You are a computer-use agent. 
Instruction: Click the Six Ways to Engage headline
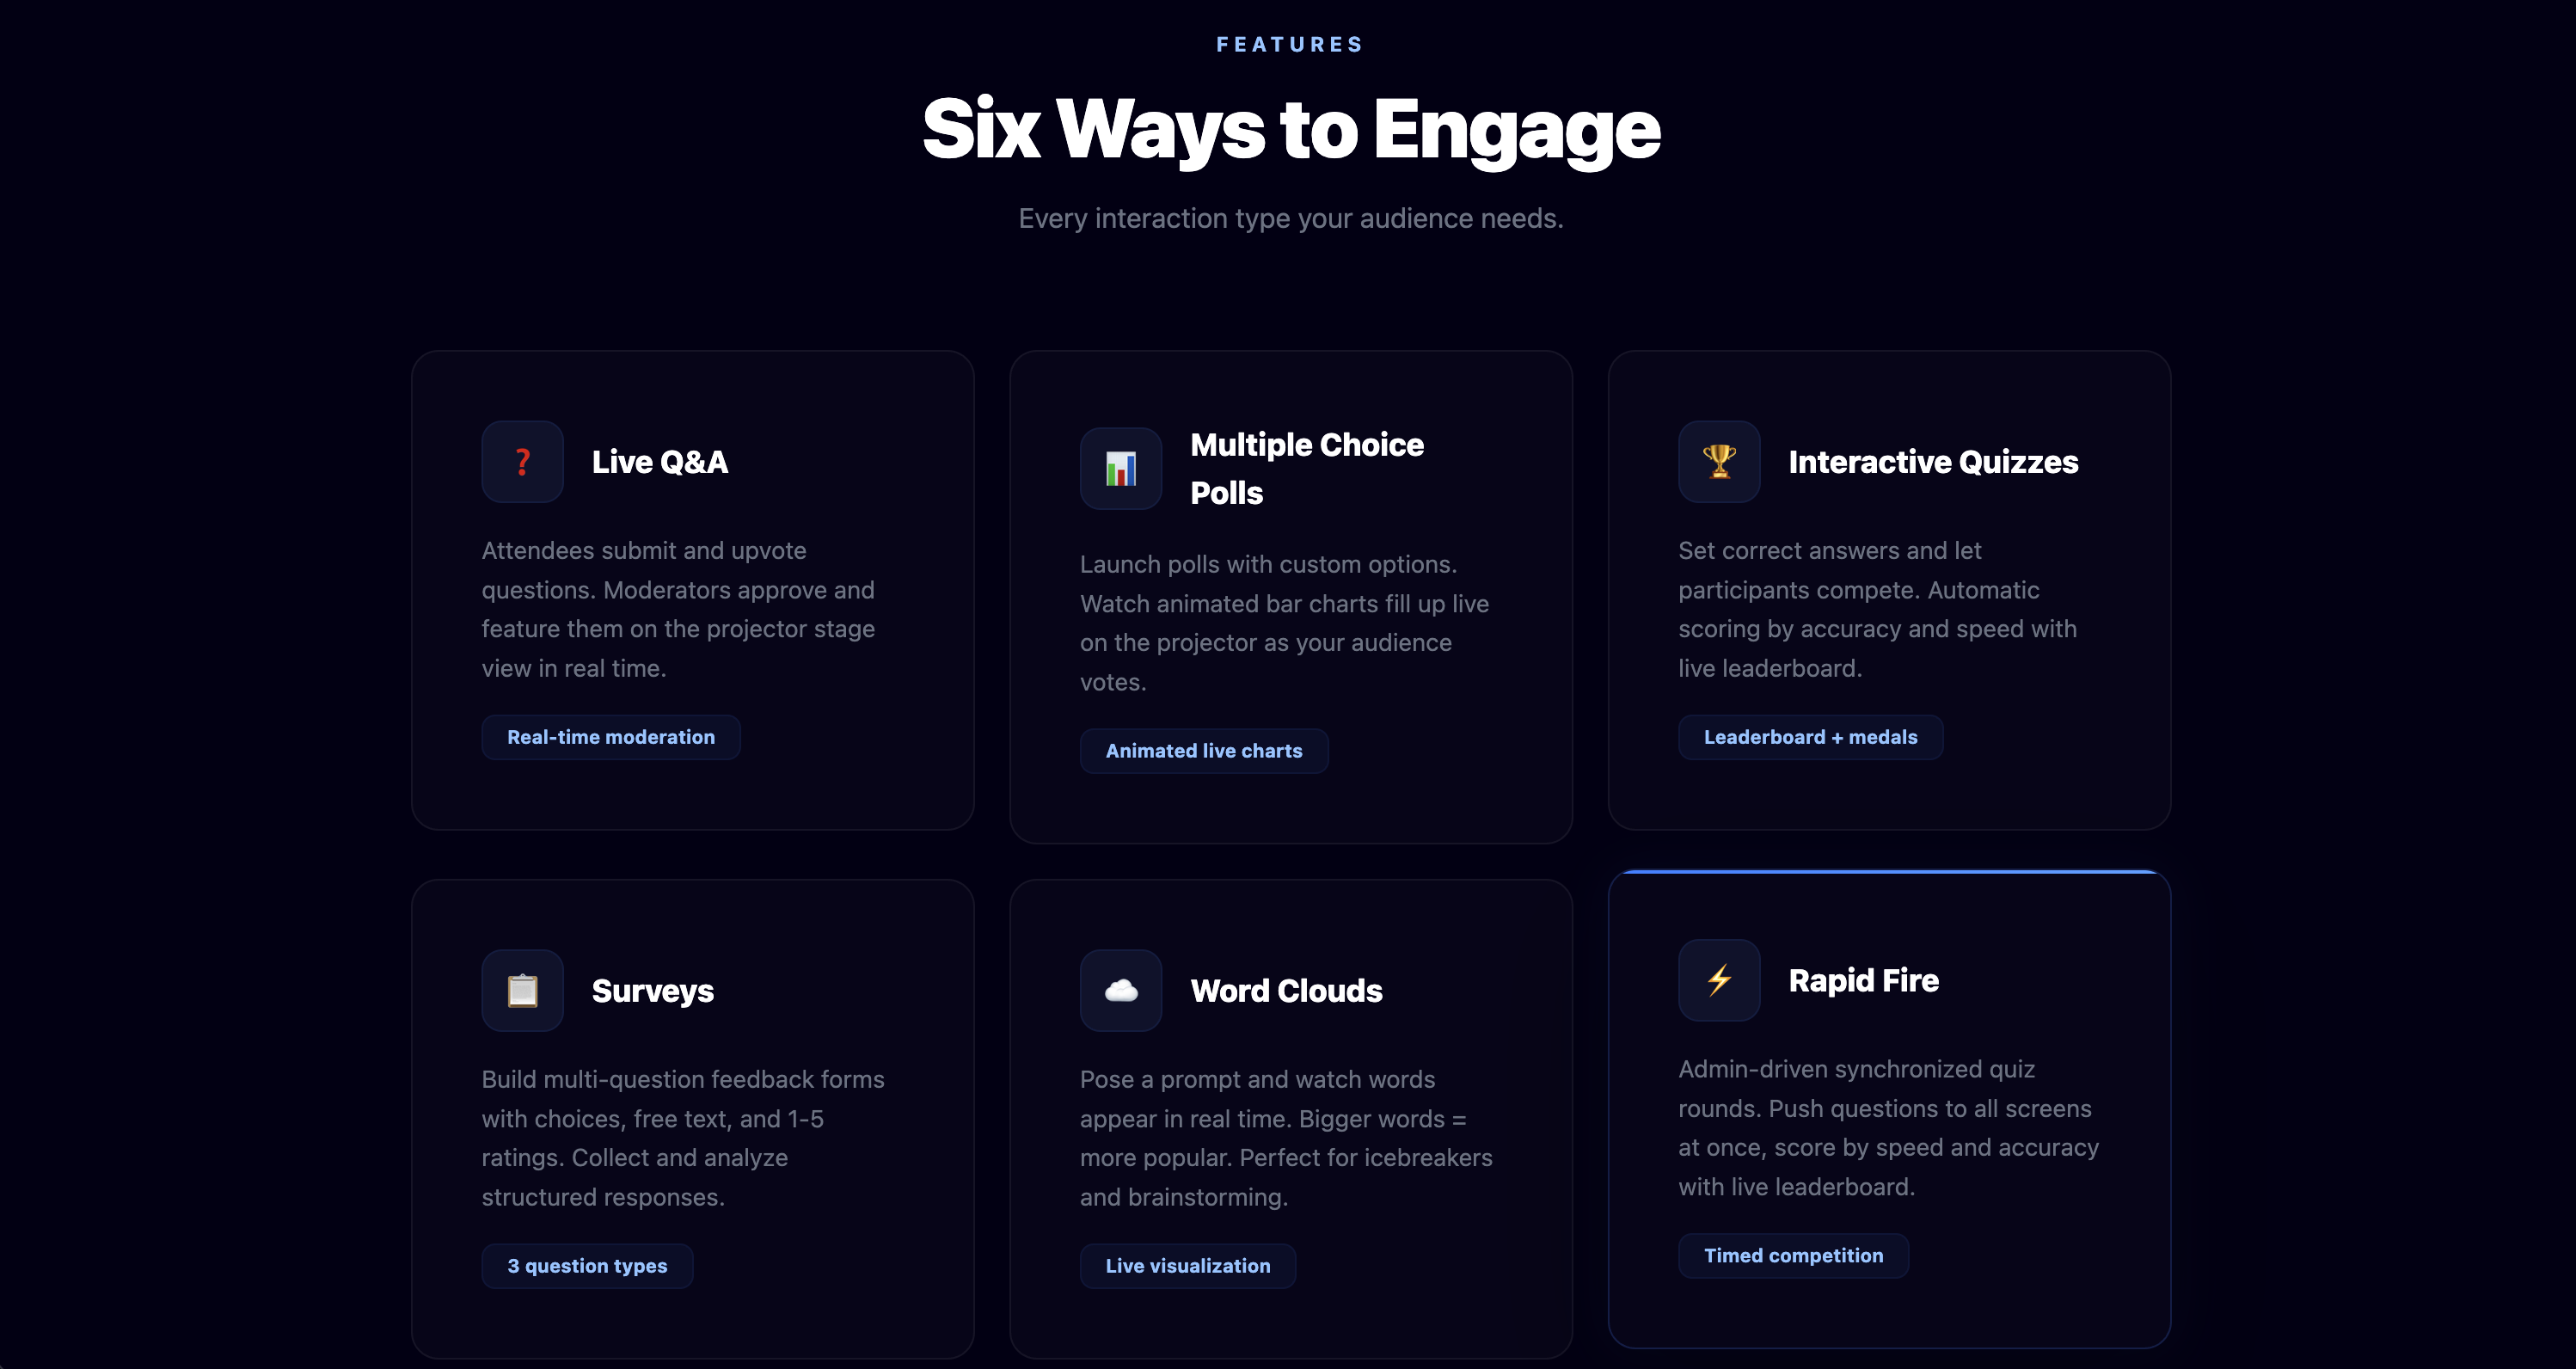point(1291,129)
